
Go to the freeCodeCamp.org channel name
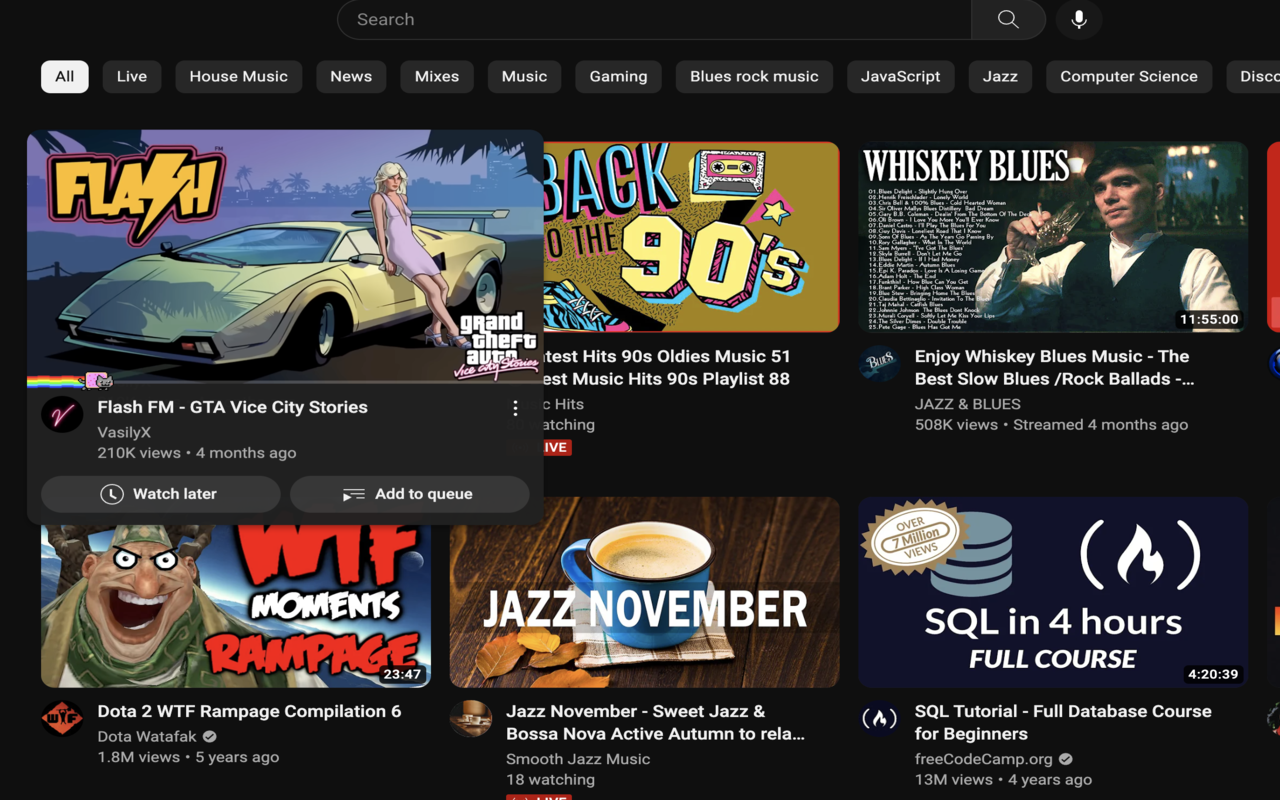coord(984,759)
